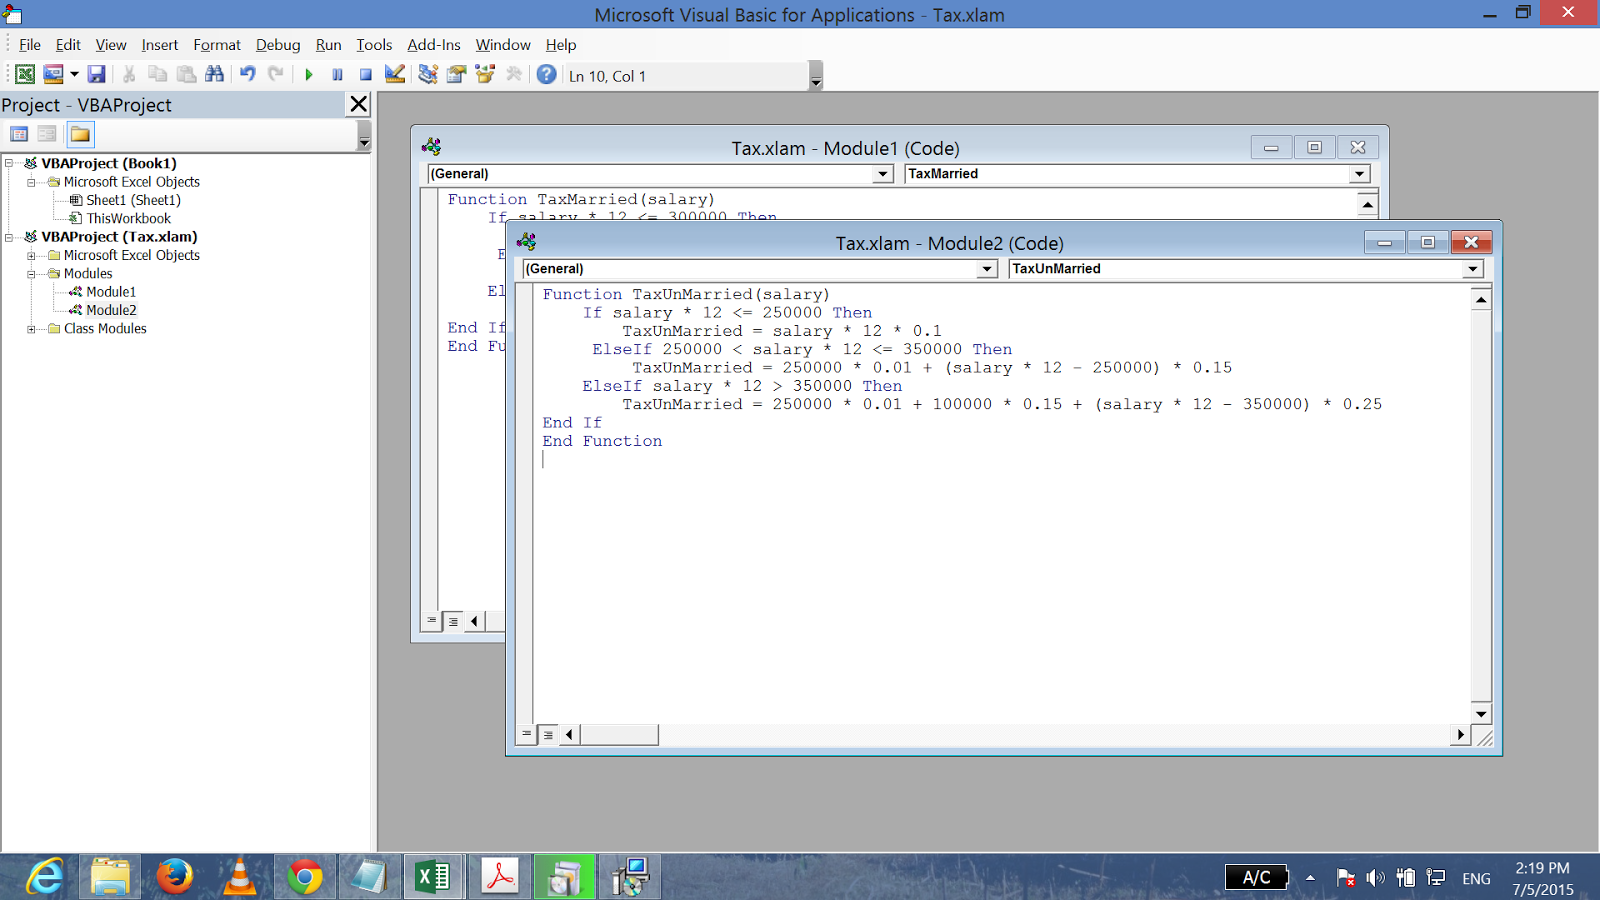Collapse the VBAProject (Book1) tree node
The width and height of the screenshot is (1600, 900).
[9, 163]
